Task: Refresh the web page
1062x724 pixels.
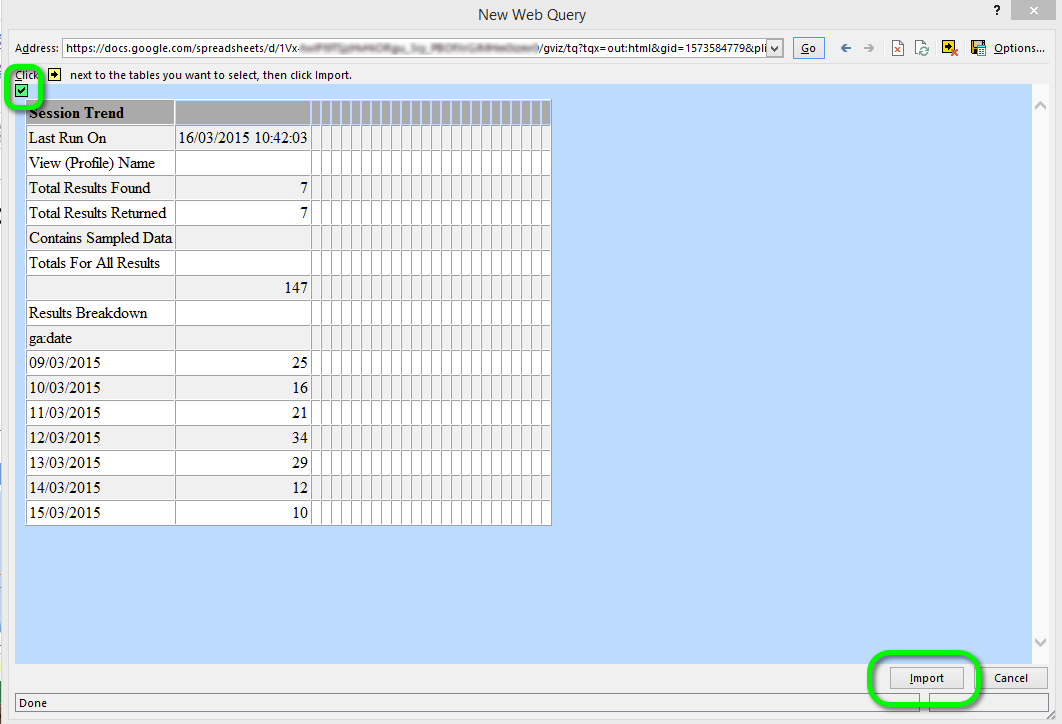Action: (923, 48)
